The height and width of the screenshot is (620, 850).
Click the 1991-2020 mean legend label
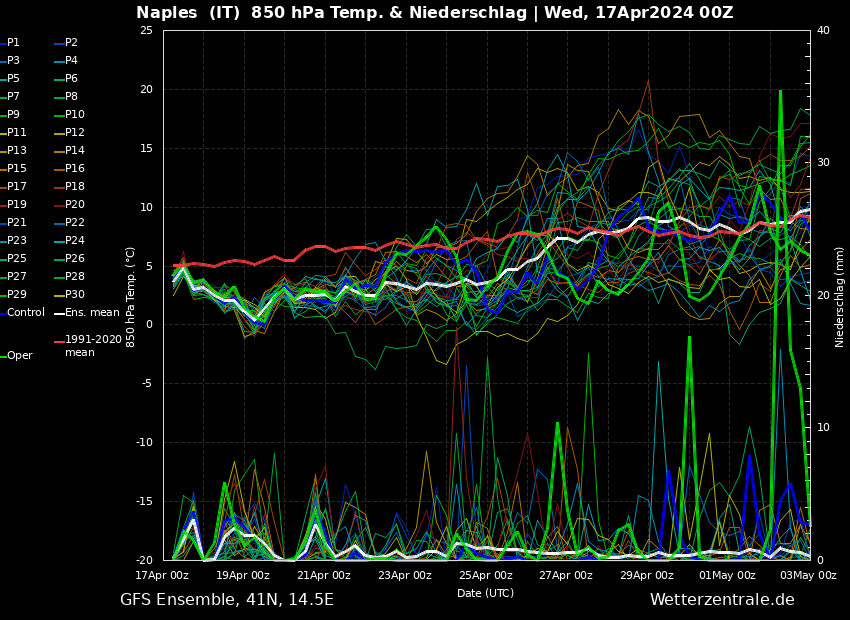click(x=88, y=346)
